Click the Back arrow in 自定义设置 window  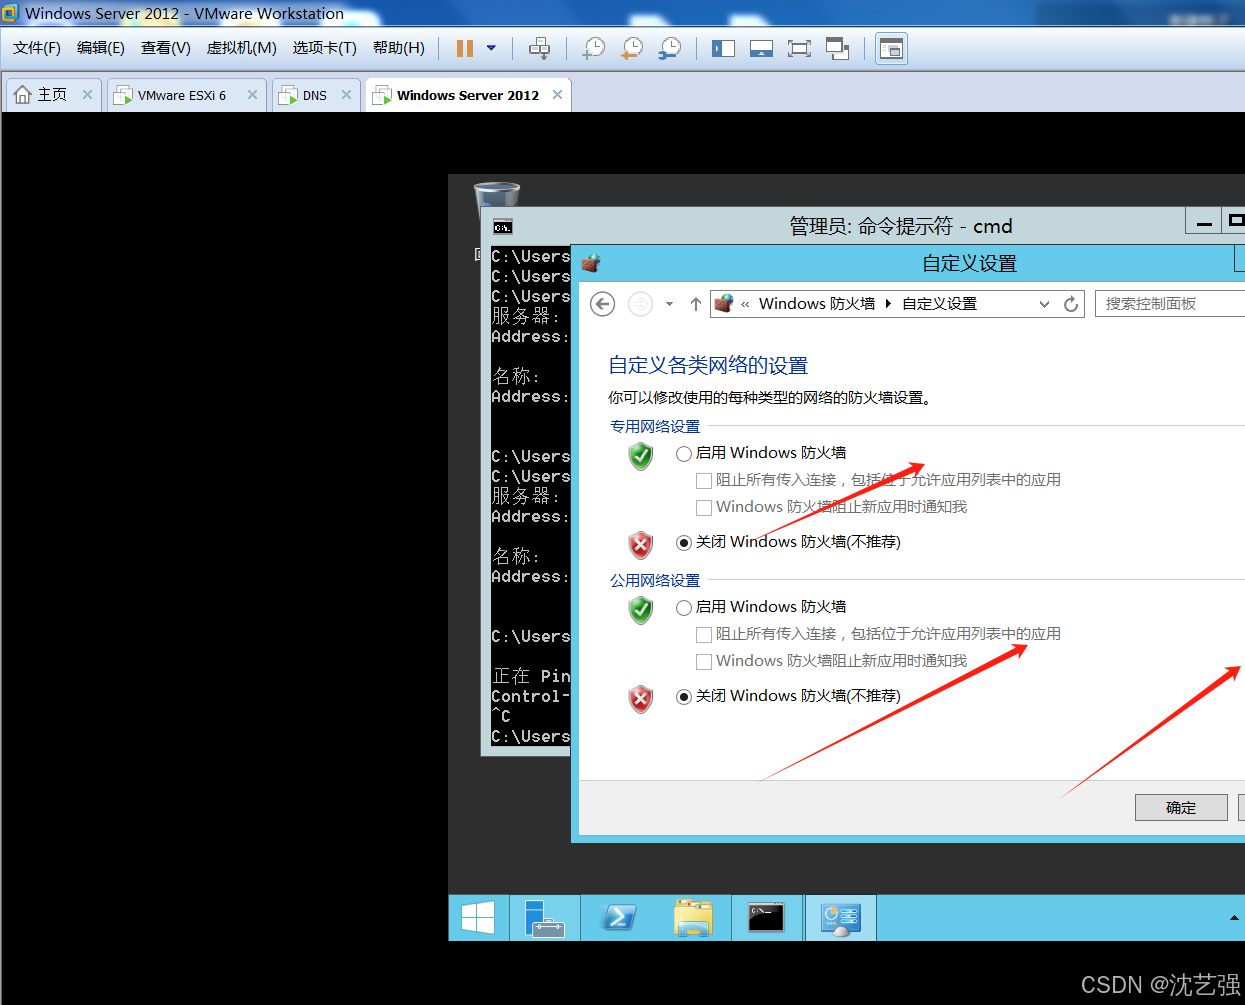602,304
